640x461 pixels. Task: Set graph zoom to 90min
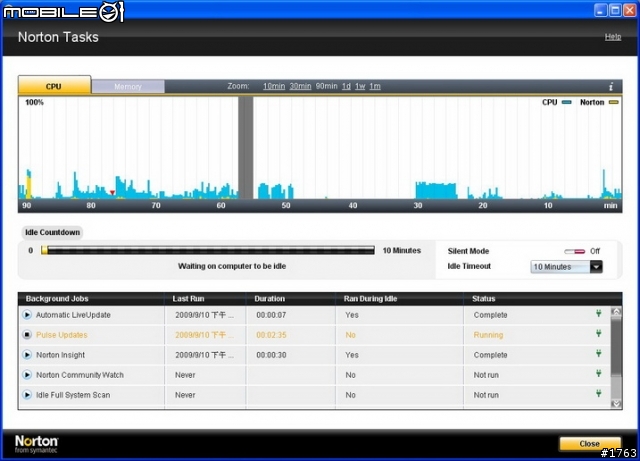coord(327,86)
